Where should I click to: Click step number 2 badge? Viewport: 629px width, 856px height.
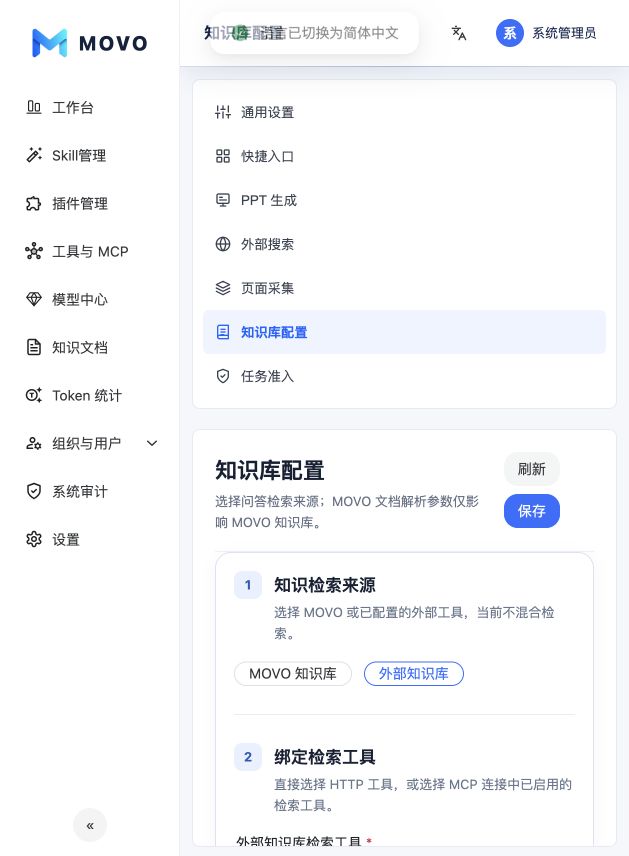point(248,757)
